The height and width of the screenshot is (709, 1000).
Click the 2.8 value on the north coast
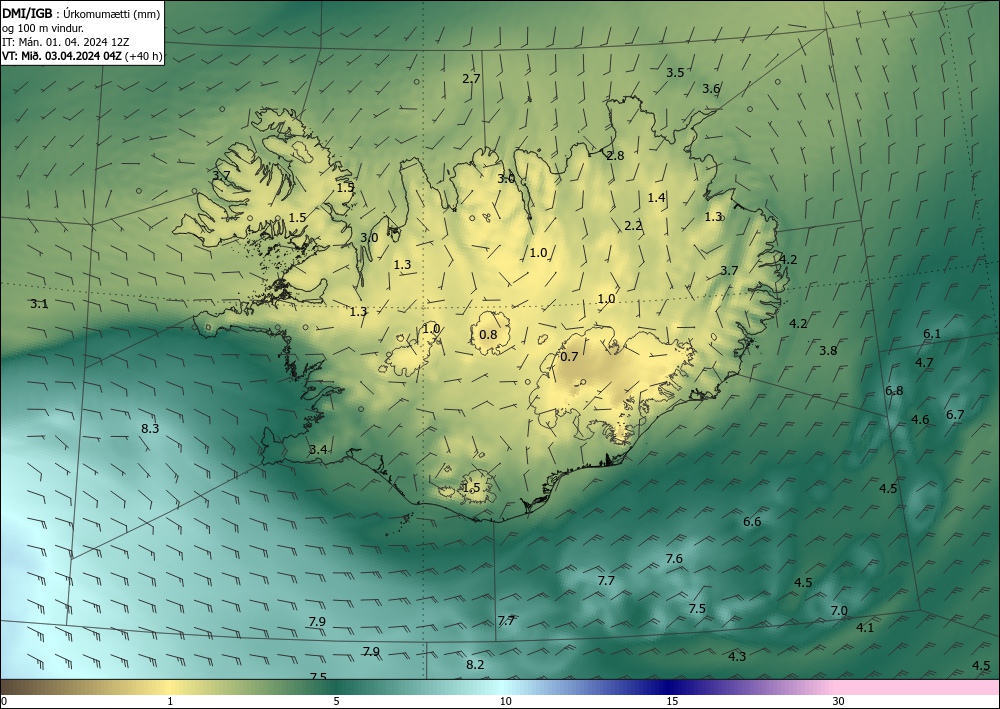(615, 156)
